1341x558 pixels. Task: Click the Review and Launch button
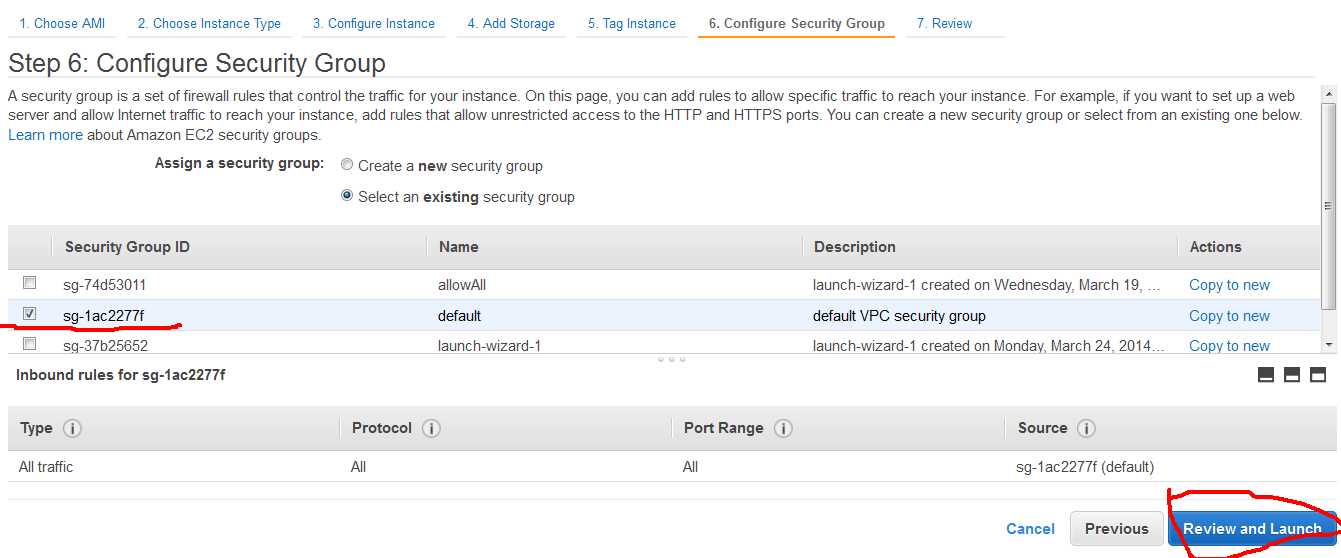(1252, 529)
